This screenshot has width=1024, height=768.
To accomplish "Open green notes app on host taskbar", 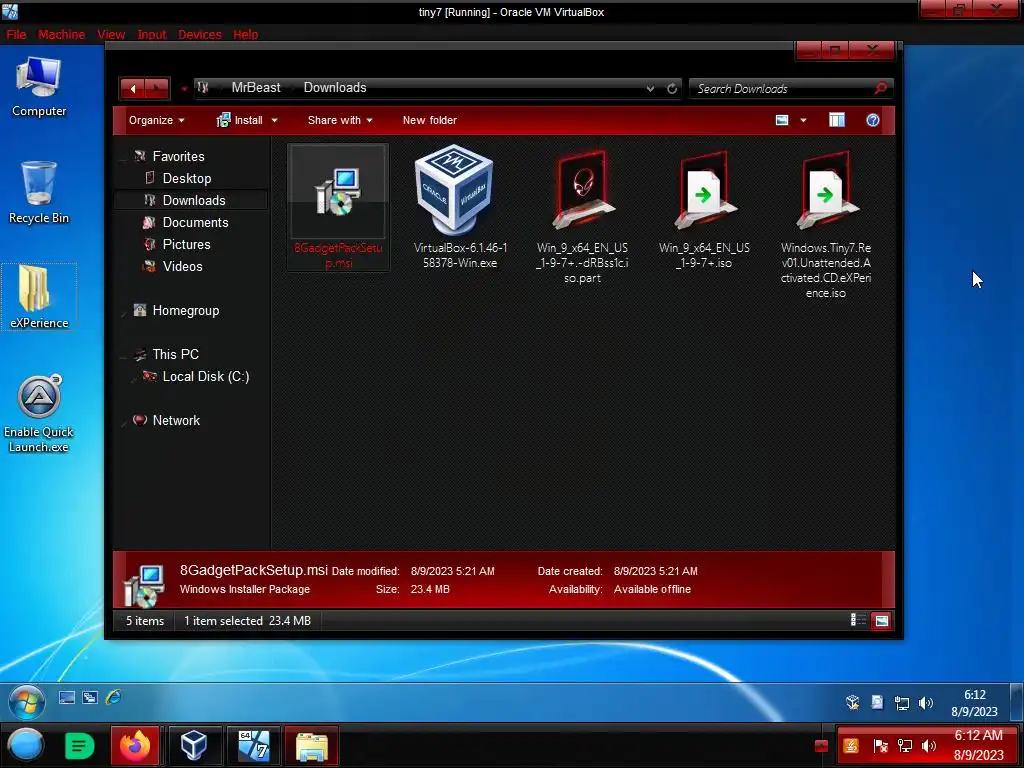I will tap(80, 745).
